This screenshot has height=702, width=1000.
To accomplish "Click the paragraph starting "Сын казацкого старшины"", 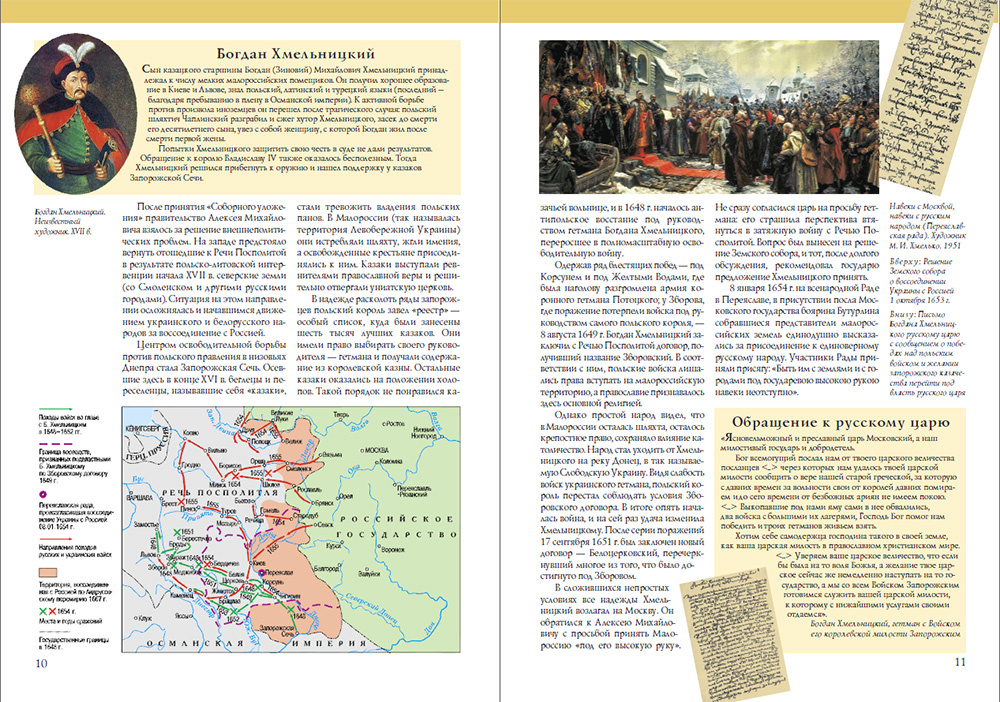I will pyautogui.click(x=294, y=103).
